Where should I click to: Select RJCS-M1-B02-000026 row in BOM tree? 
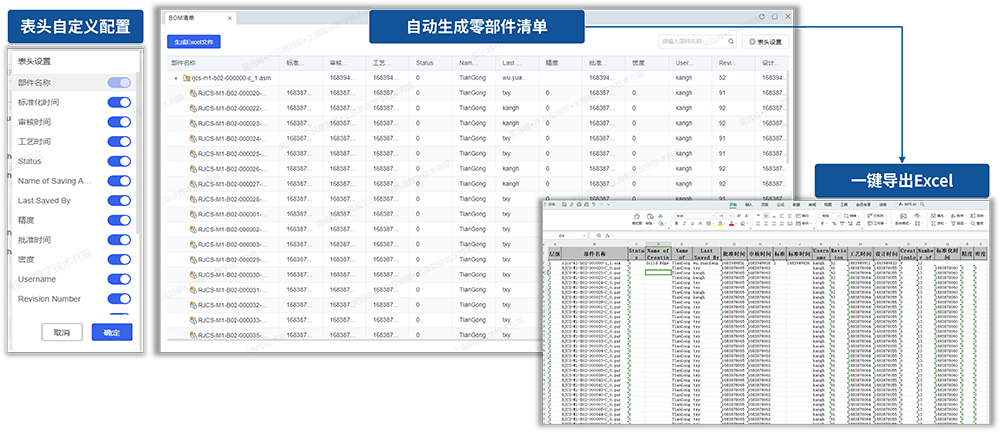pos(477,169)
